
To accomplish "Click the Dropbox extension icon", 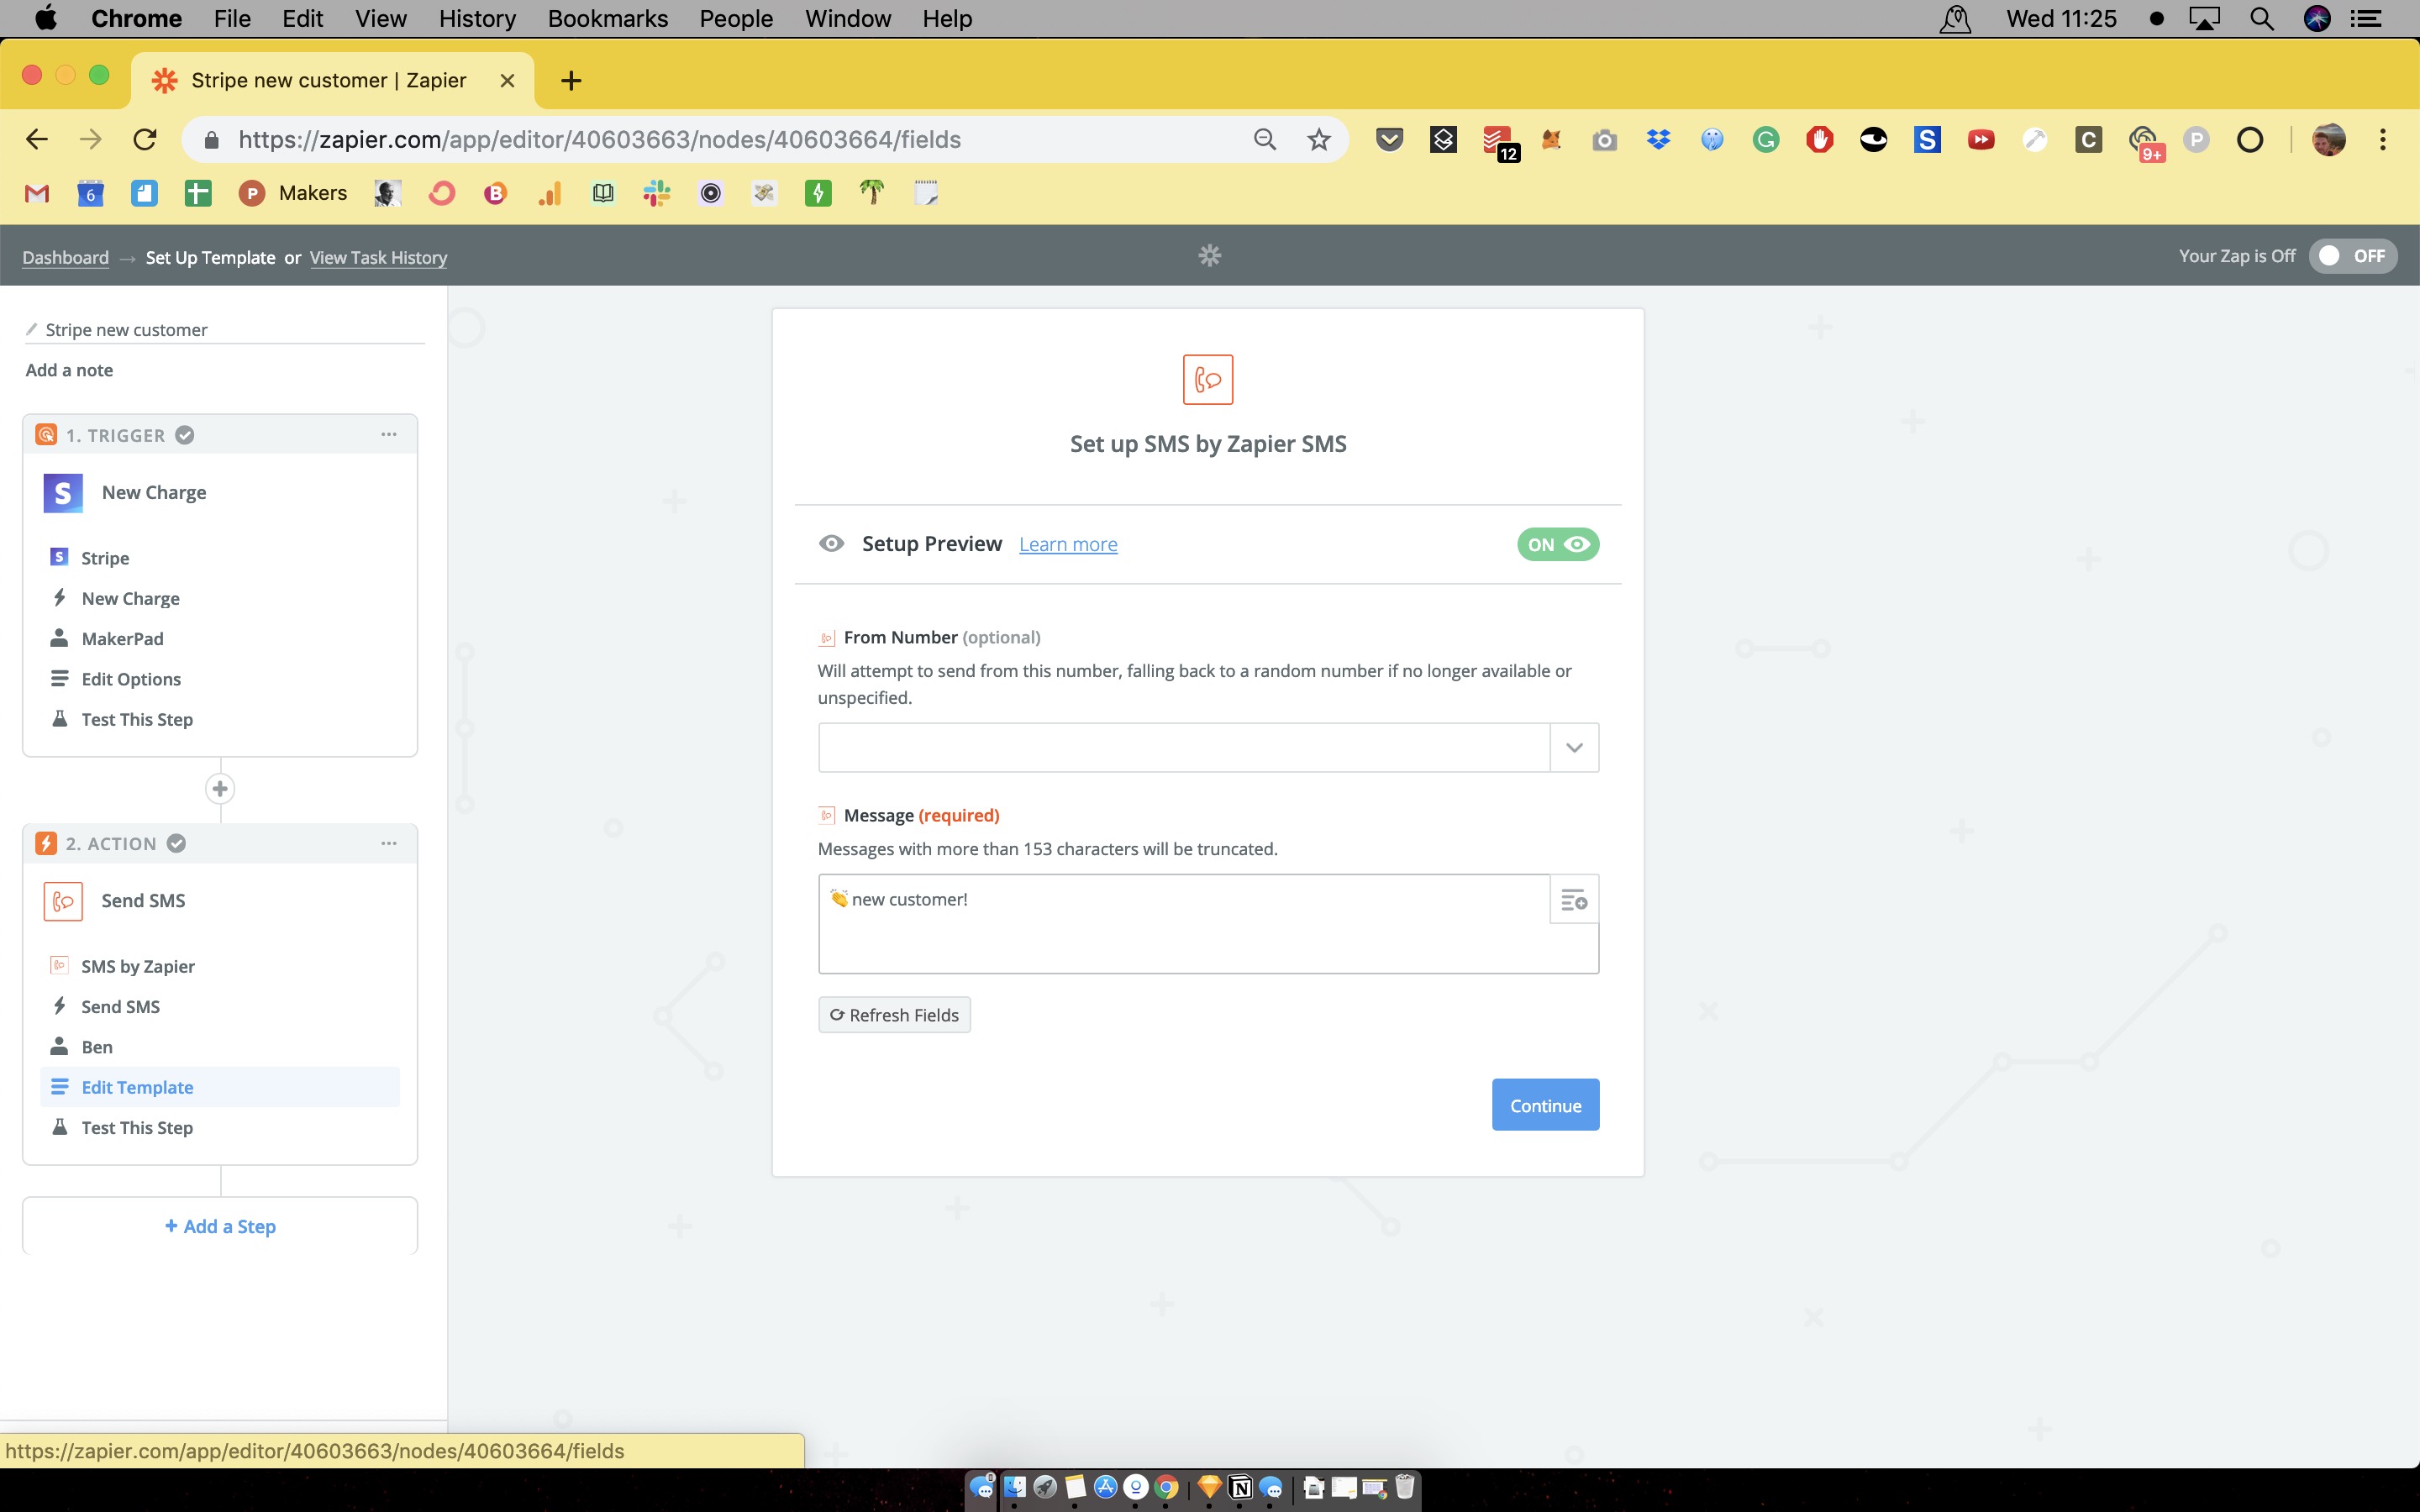I will [x=1658, y=139].
